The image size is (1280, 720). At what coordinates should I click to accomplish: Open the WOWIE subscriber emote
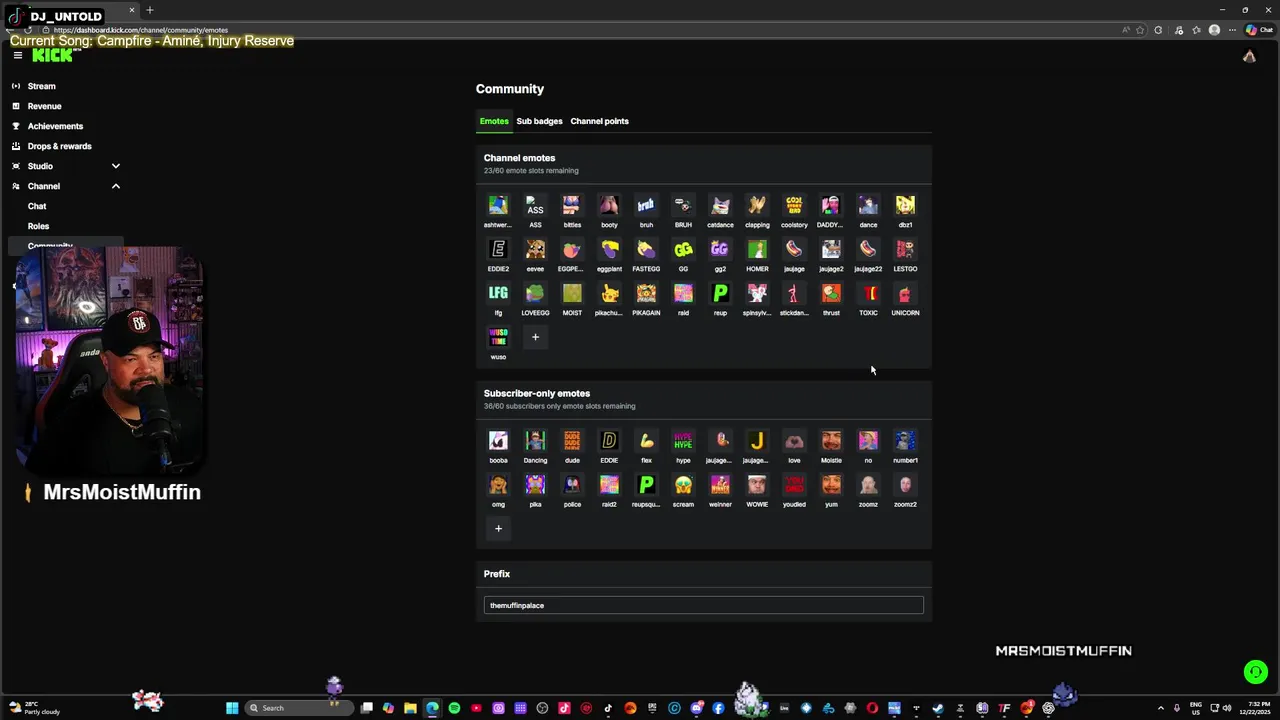757,485
